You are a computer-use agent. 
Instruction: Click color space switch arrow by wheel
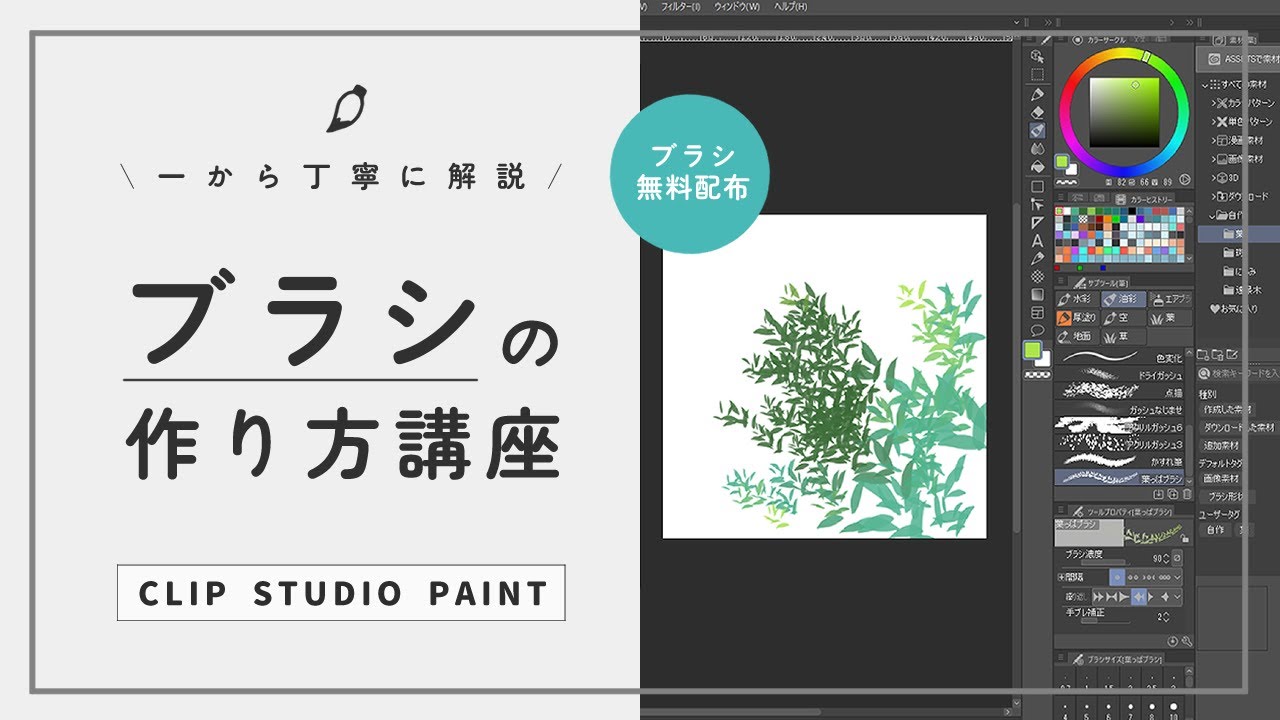1185,180
